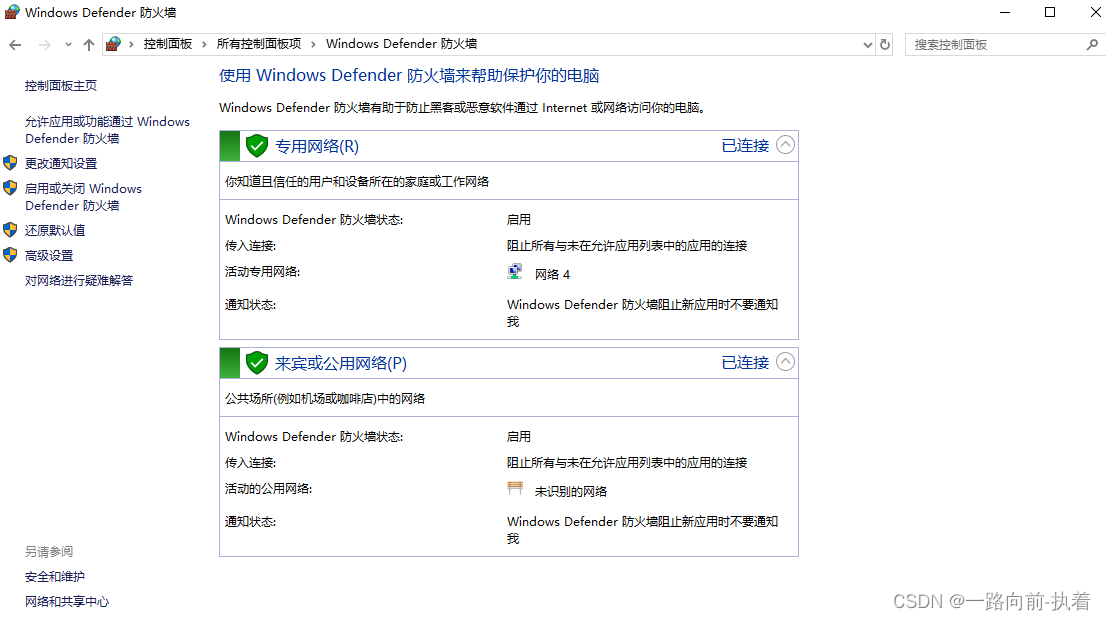The height and width of the screenshot is (620, 1106).
Task: Minimize the firewall window
Action: pos(1005,12)
